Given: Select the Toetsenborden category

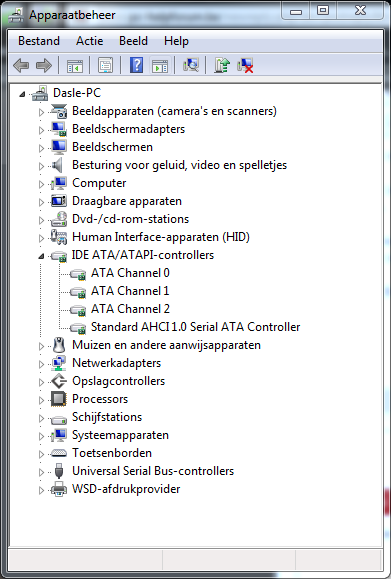Looking at the screenshot, I should tap(112, 453).
